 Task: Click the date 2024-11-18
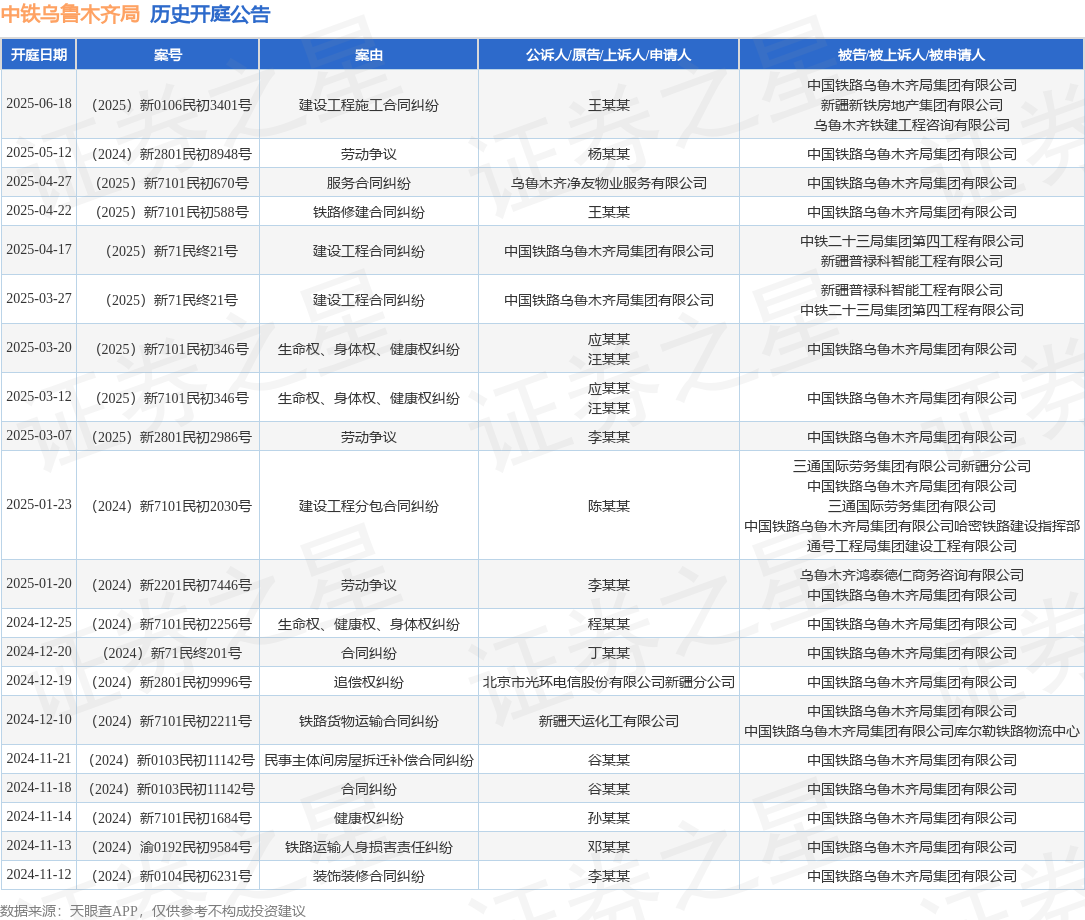39,787
